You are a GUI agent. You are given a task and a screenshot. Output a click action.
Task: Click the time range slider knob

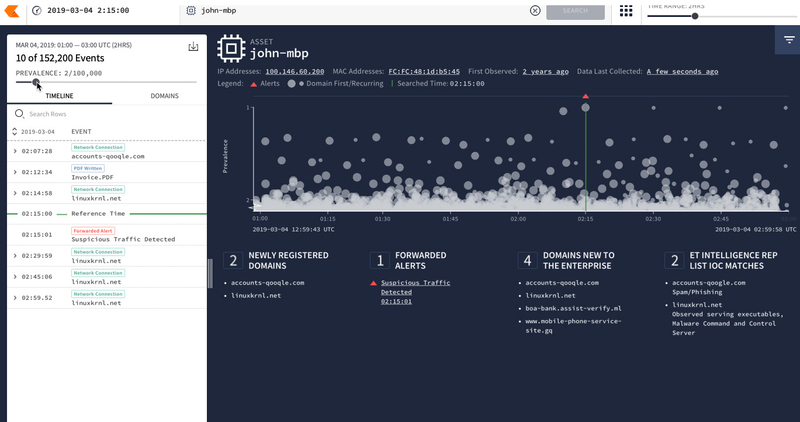[695, 16]
